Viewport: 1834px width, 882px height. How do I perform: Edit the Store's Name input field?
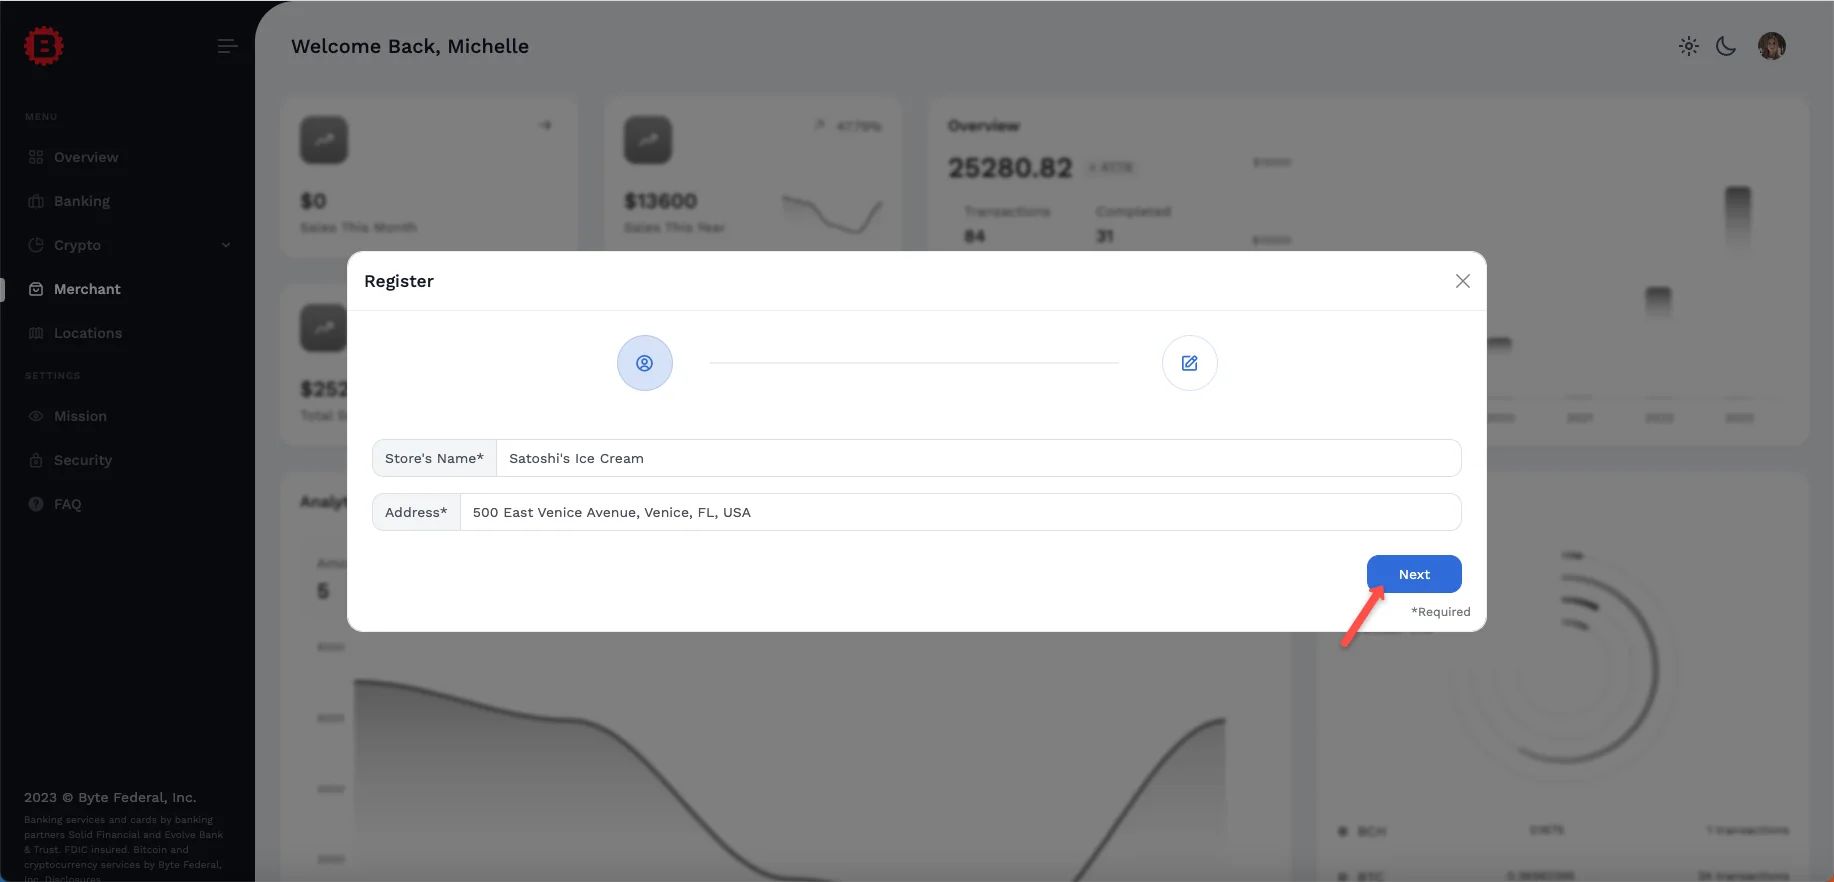pyautogui.click(x=979, y=458)
